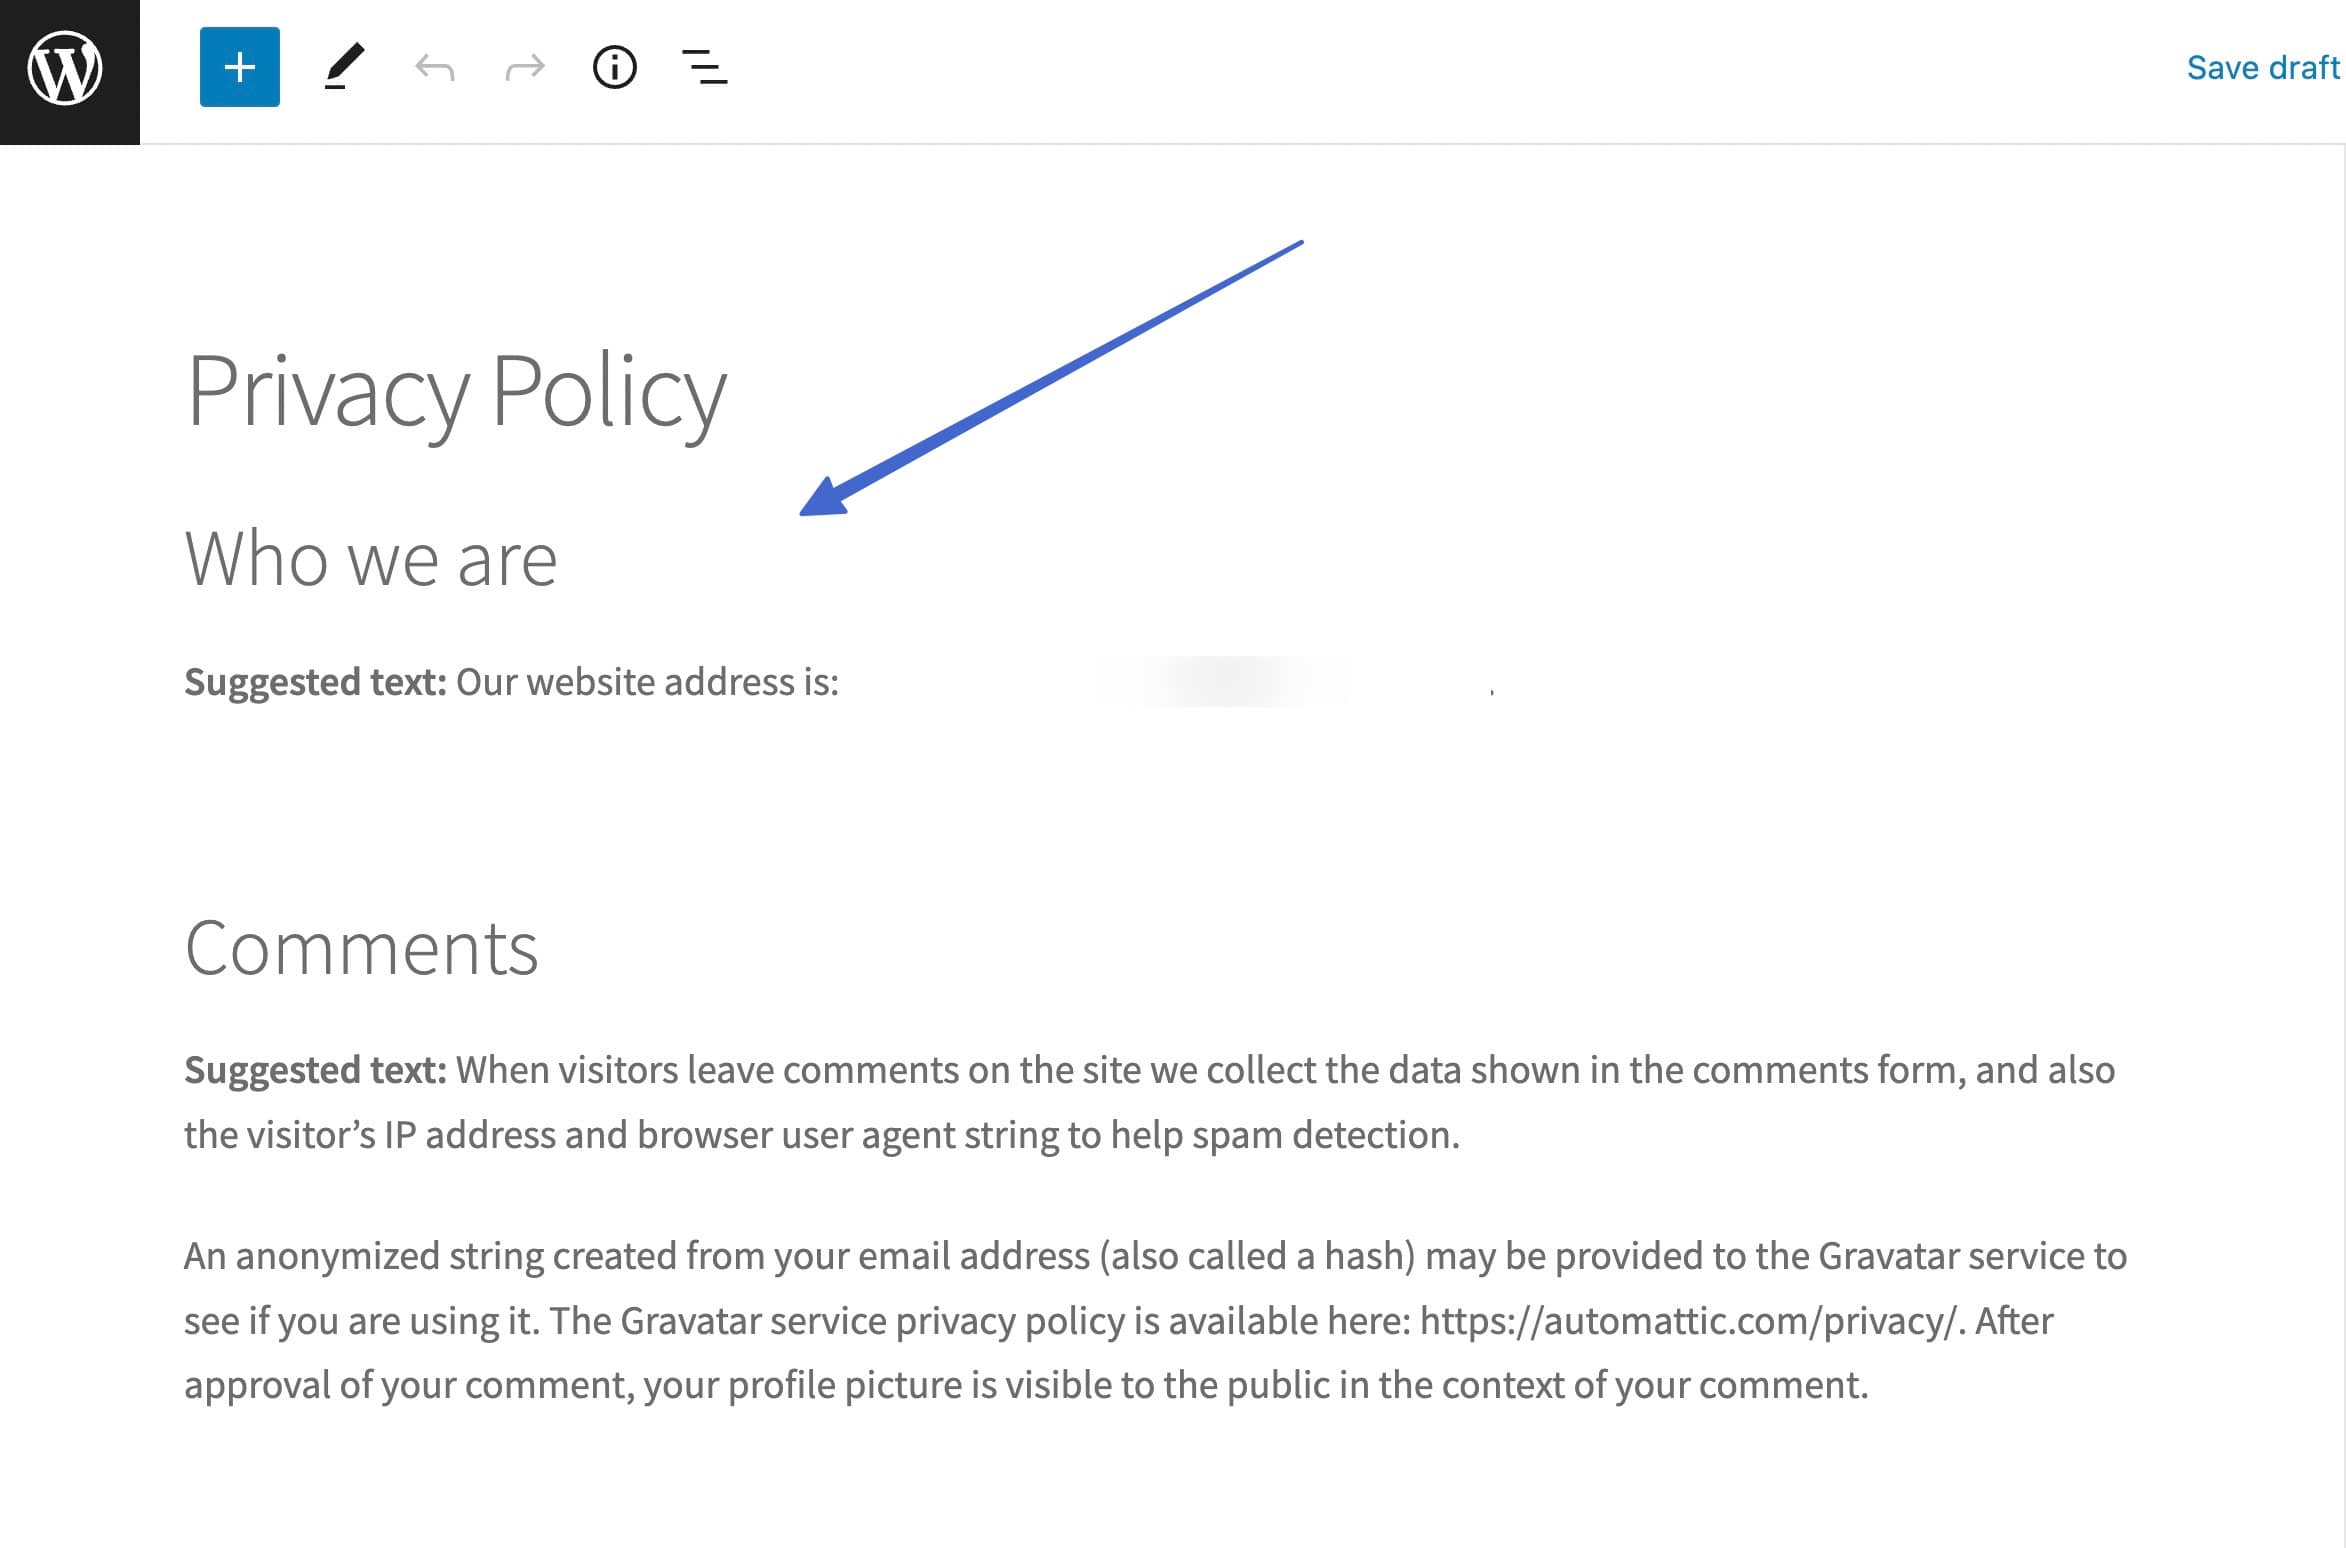This screenshot has width=2346, height=1548.
Task: Open the block inserter plus button
Action: pos(239,68)
